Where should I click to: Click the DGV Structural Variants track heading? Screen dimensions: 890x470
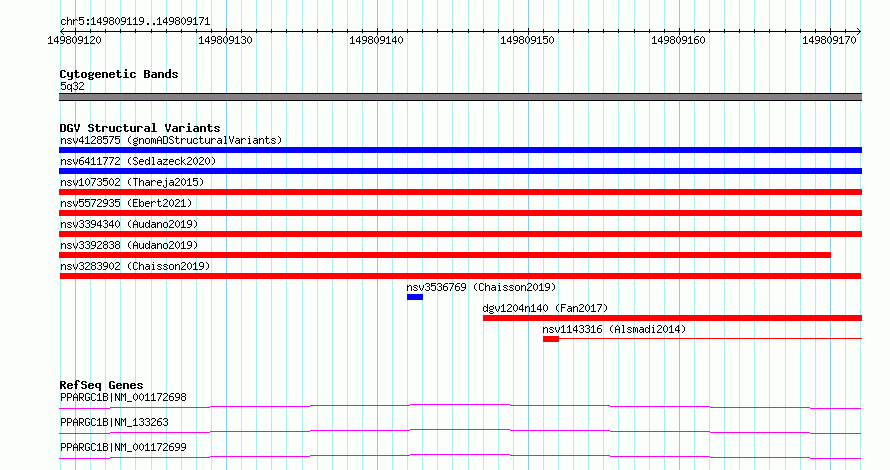(140, 128)
